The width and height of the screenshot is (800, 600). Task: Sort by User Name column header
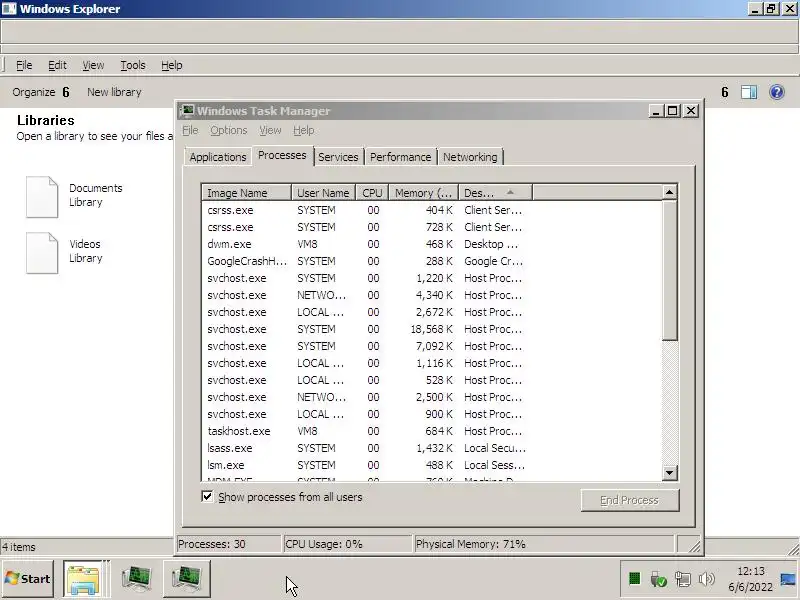click(323, 193)
